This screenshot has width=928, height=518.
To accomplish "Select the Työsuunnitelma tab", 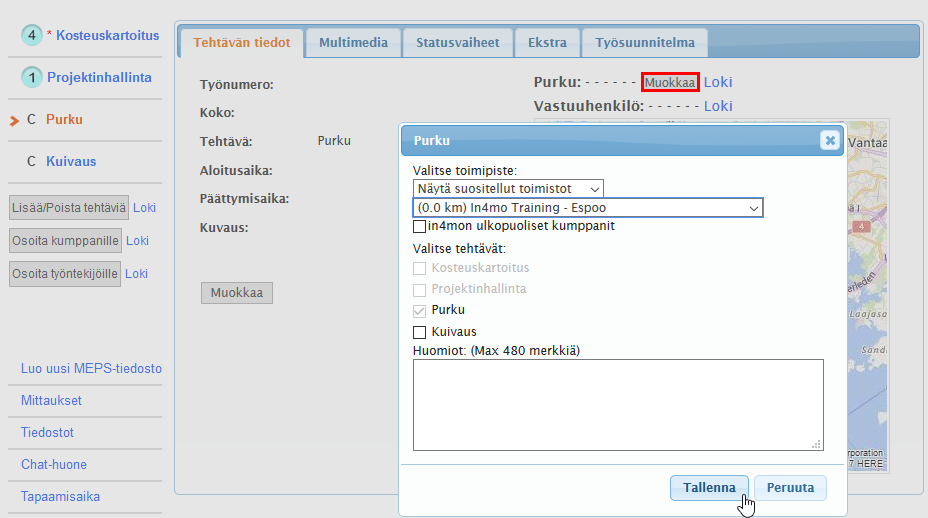I will pyautogui.click(x=644, y=43).
